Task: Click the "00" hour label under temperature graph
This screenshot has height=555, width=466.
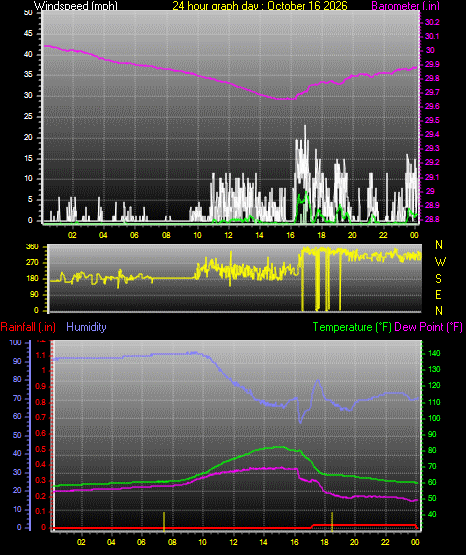Action: 415,542
